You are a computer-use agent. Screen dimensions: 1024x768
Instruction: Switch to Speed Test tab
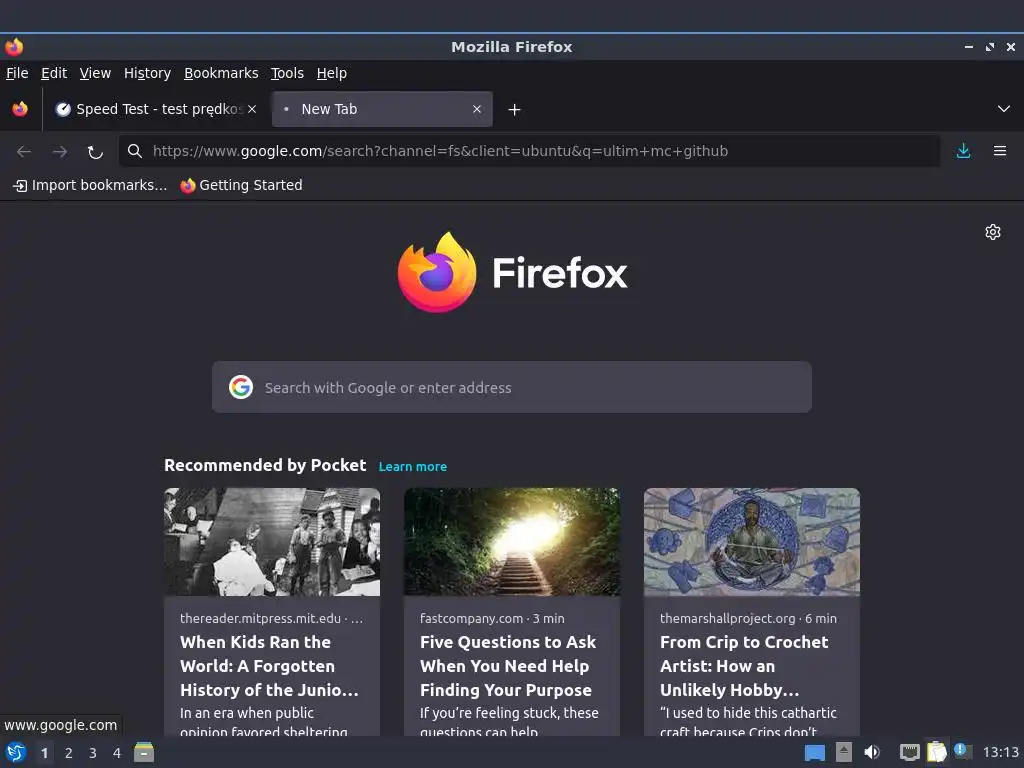pos(155,109)
